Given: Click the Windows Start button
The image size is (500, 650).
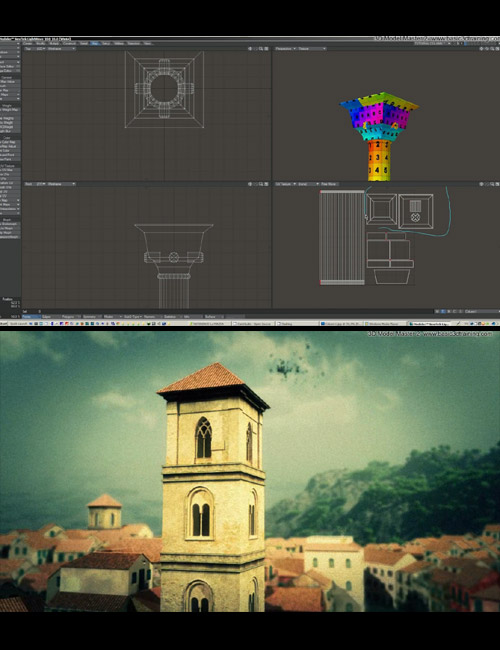Looking at the screenshot, I should 4,323.
